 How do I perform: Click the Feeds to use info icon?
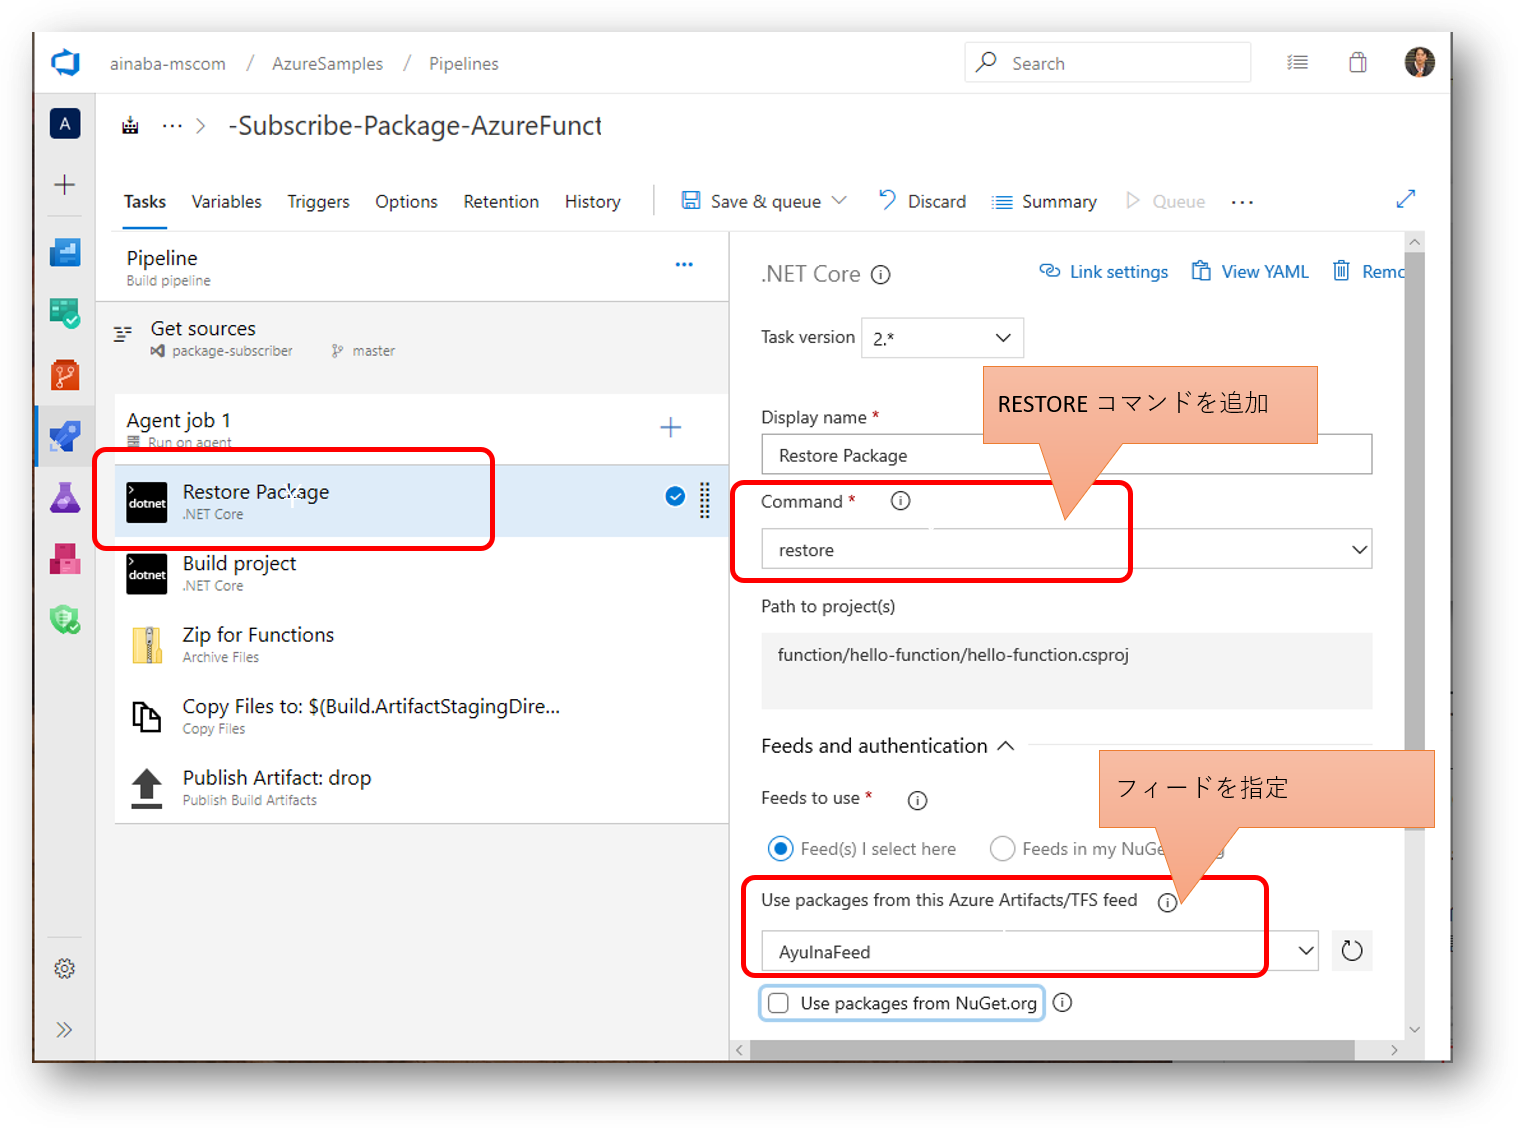[x=917, y=800]
